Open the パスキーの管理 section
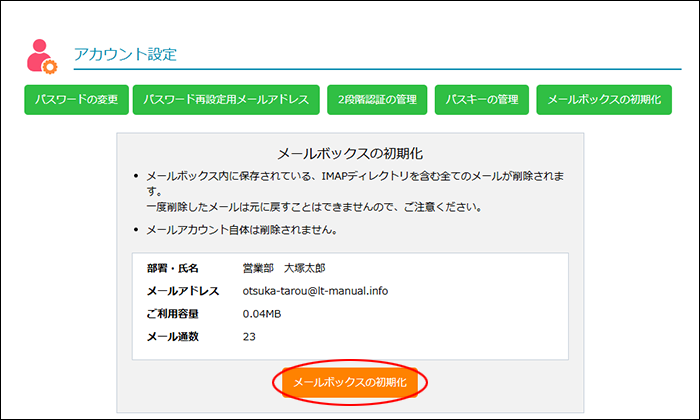This screenshot has height=420, width=700. pyautogui.click(x=482, y=100)
